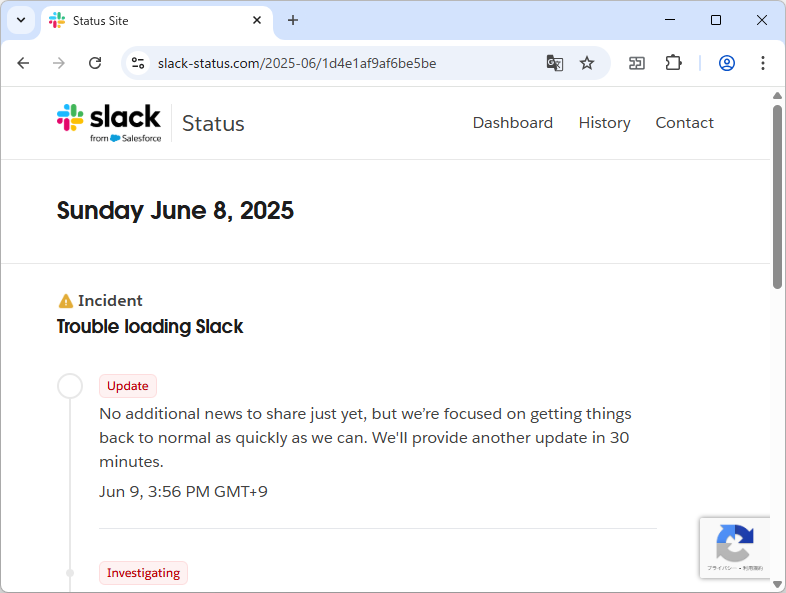Click the reCAPTCHA badge
The image size is (786, 593).
point(735,547)
